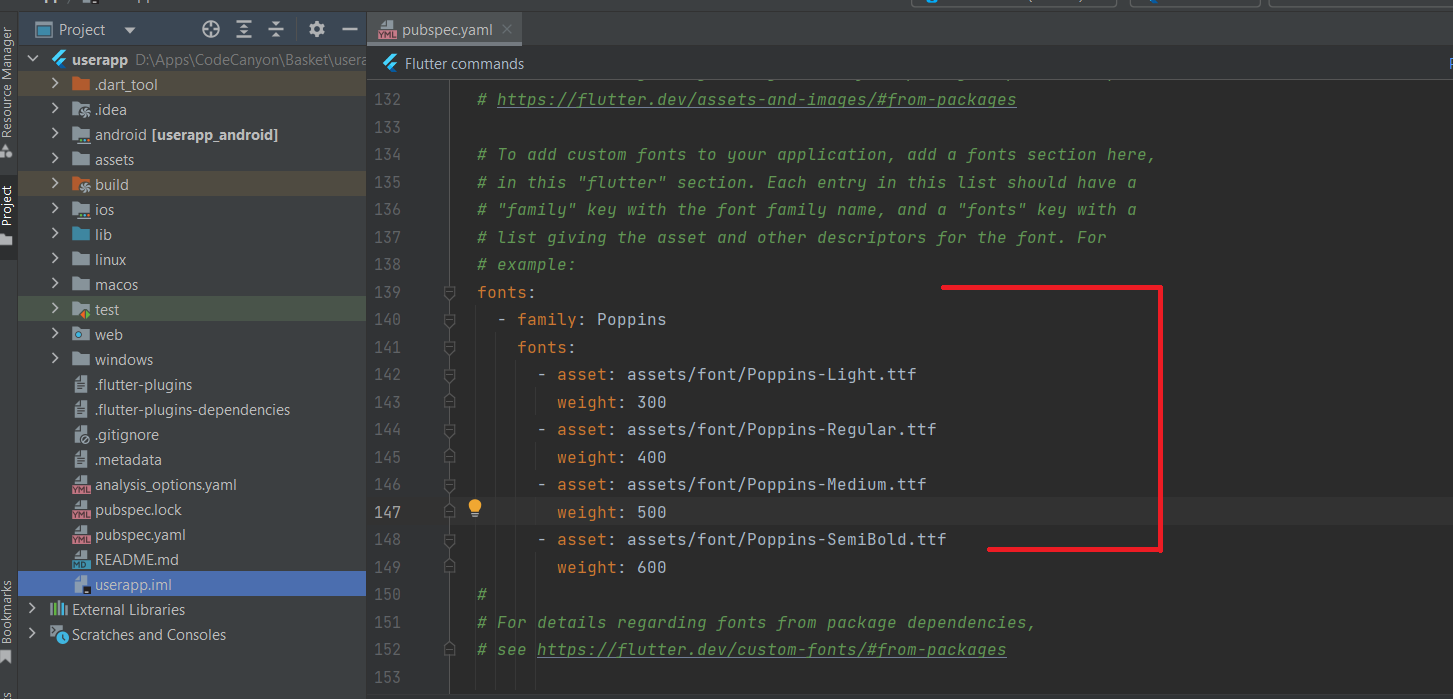Open Project panel settings gear

[x=316, y=29]
